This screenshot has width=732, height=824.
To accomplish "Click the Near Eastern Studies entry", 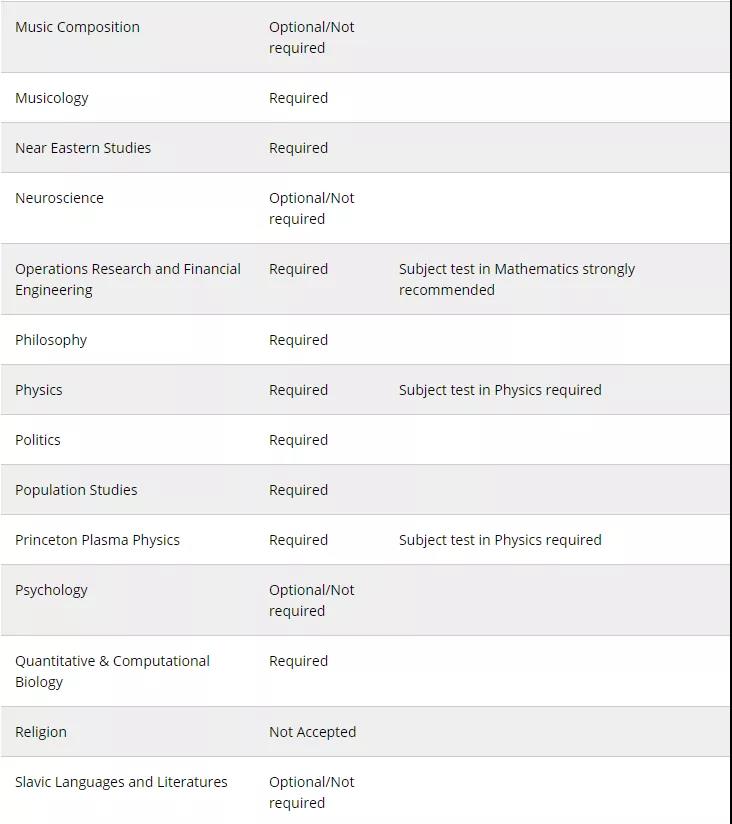I will pos(83,148).
